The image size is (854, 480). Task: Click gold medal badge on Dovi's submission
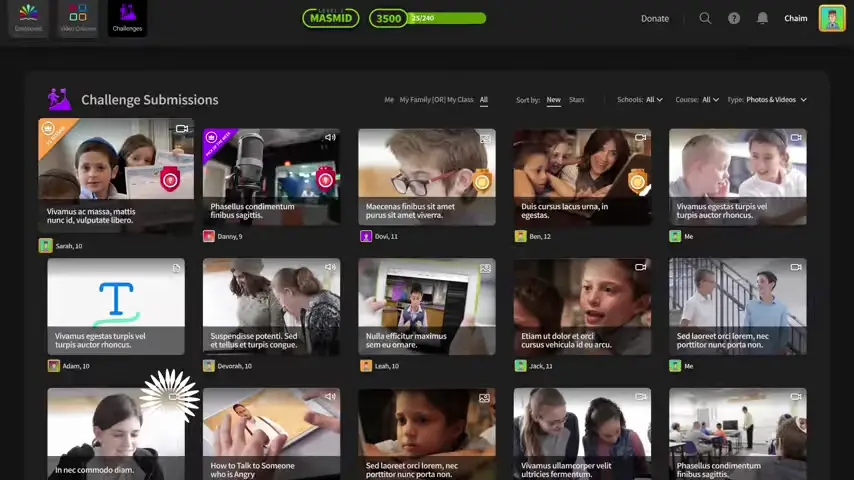[x=482, y=180]
